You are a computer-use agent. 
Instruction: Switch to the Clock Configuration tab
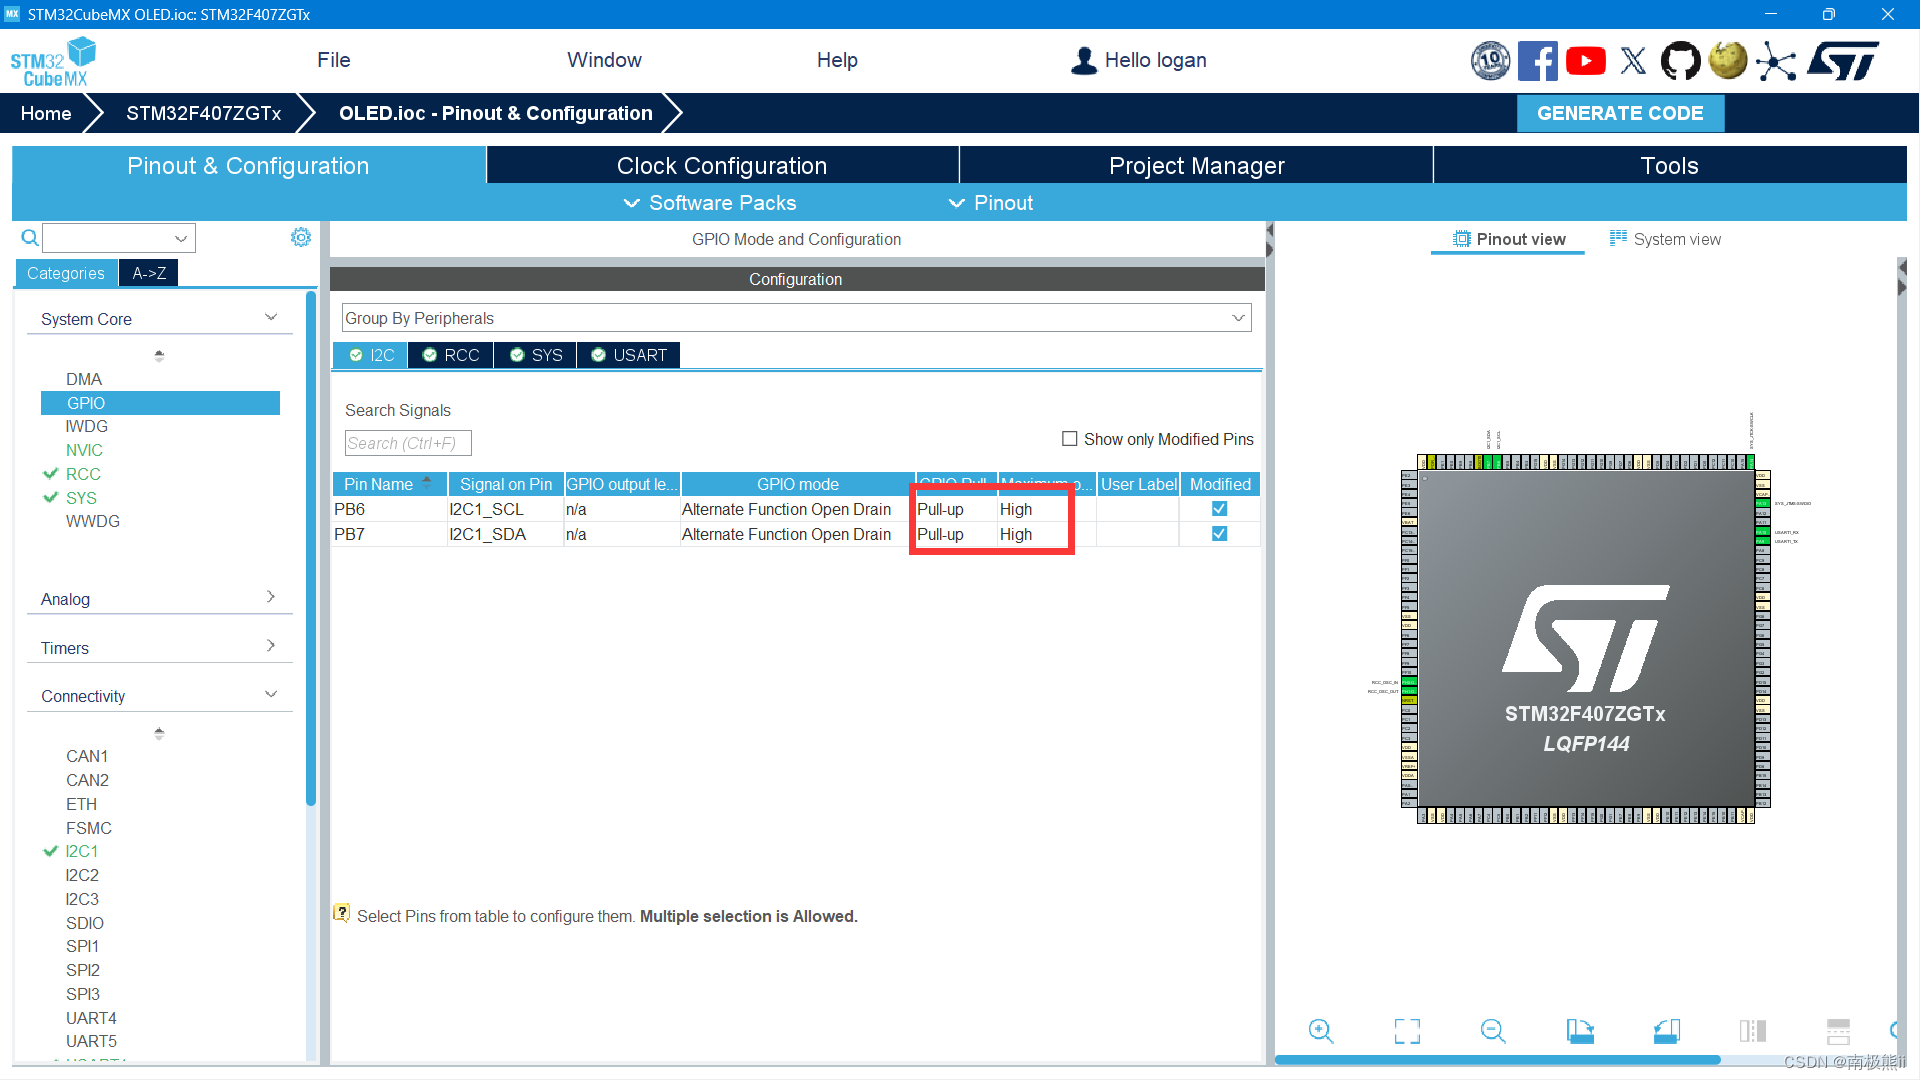click(722, 165)
